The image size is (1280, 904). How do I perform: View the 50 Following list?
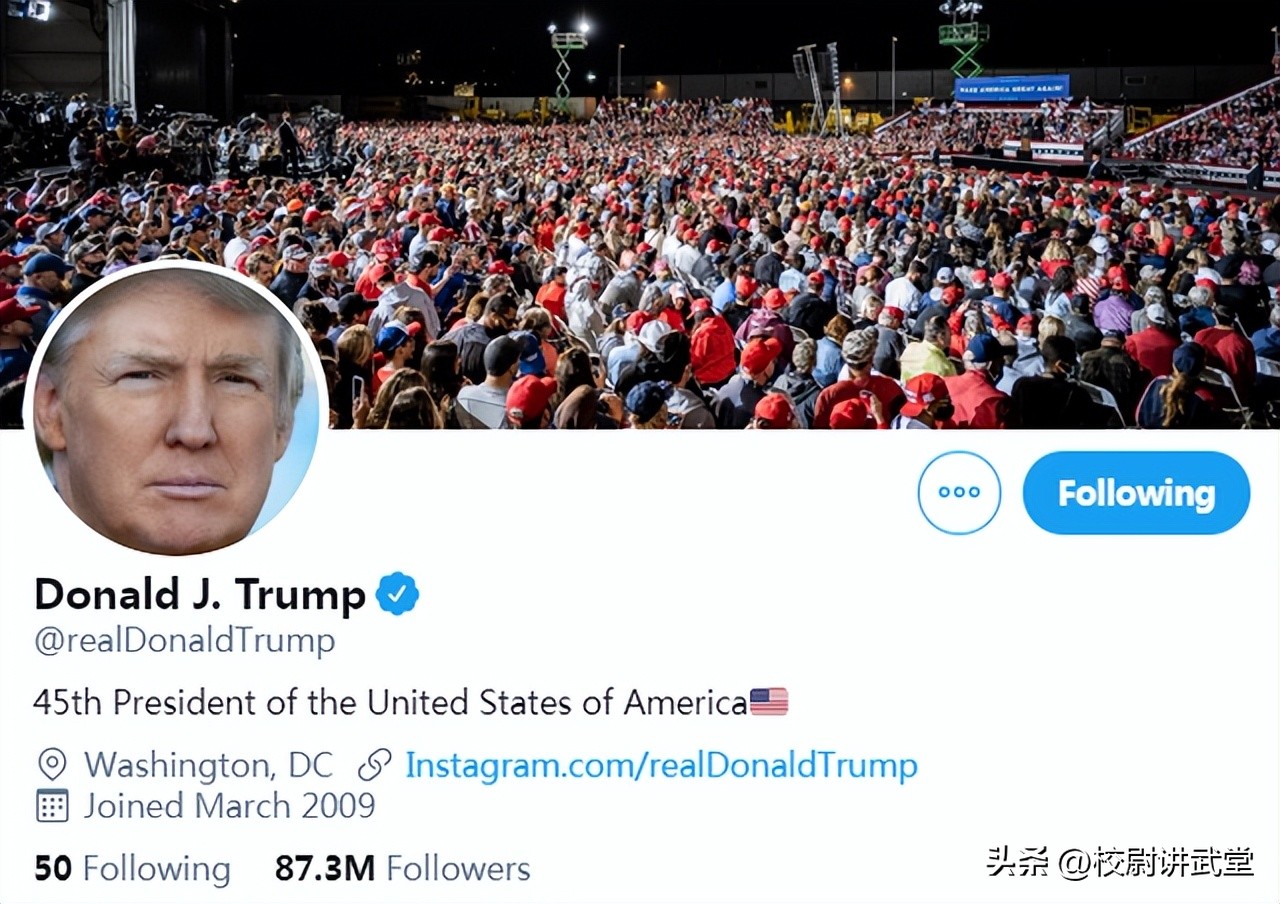pyautogui.click(x=132, y=868)
